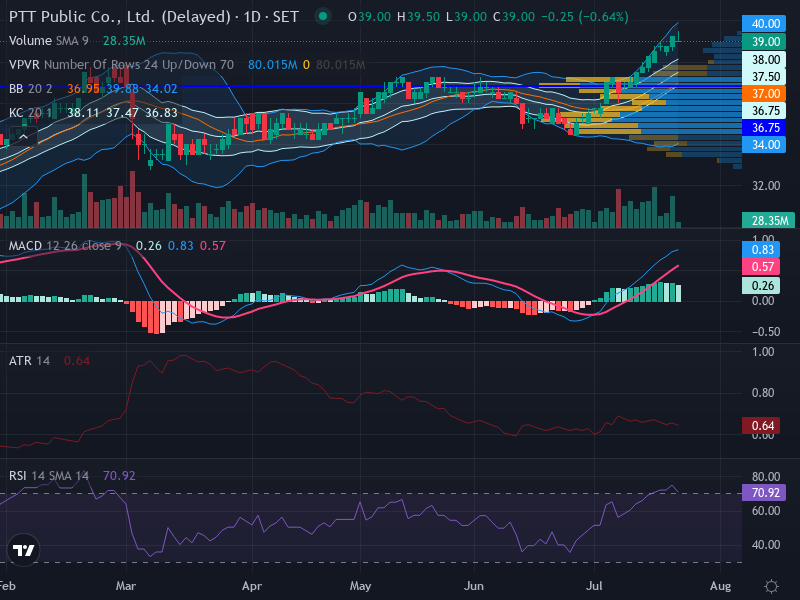Select the KC 20 1 indicator legend
The image size is (800, 600).
pos(30,113)
